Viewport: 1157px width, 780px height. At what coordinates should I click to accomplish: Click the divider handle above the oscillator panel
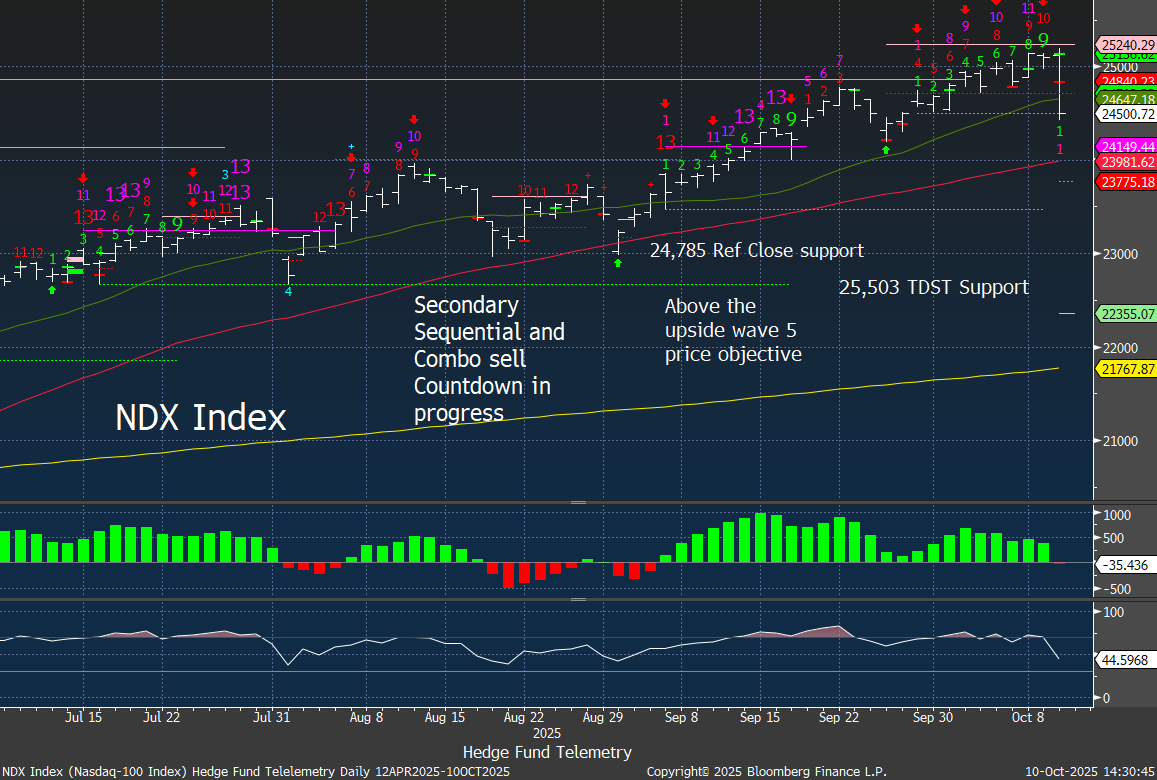coord(578,600)
